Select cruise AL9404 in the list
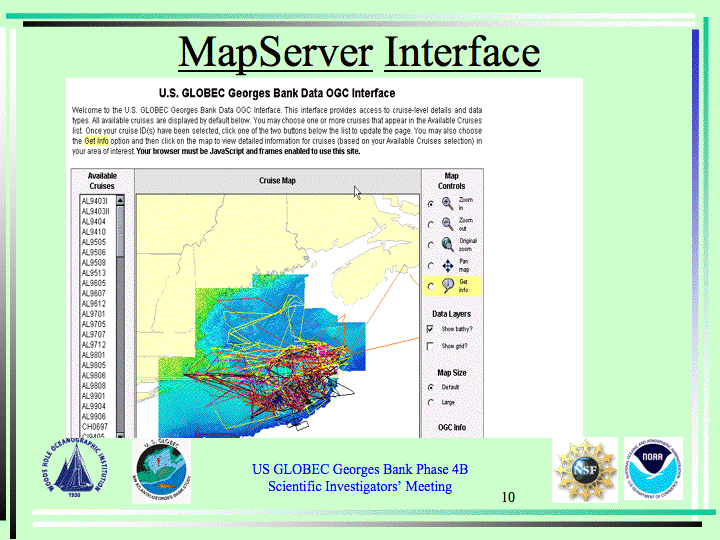The image size is (720, 540). tap(94, 221)
